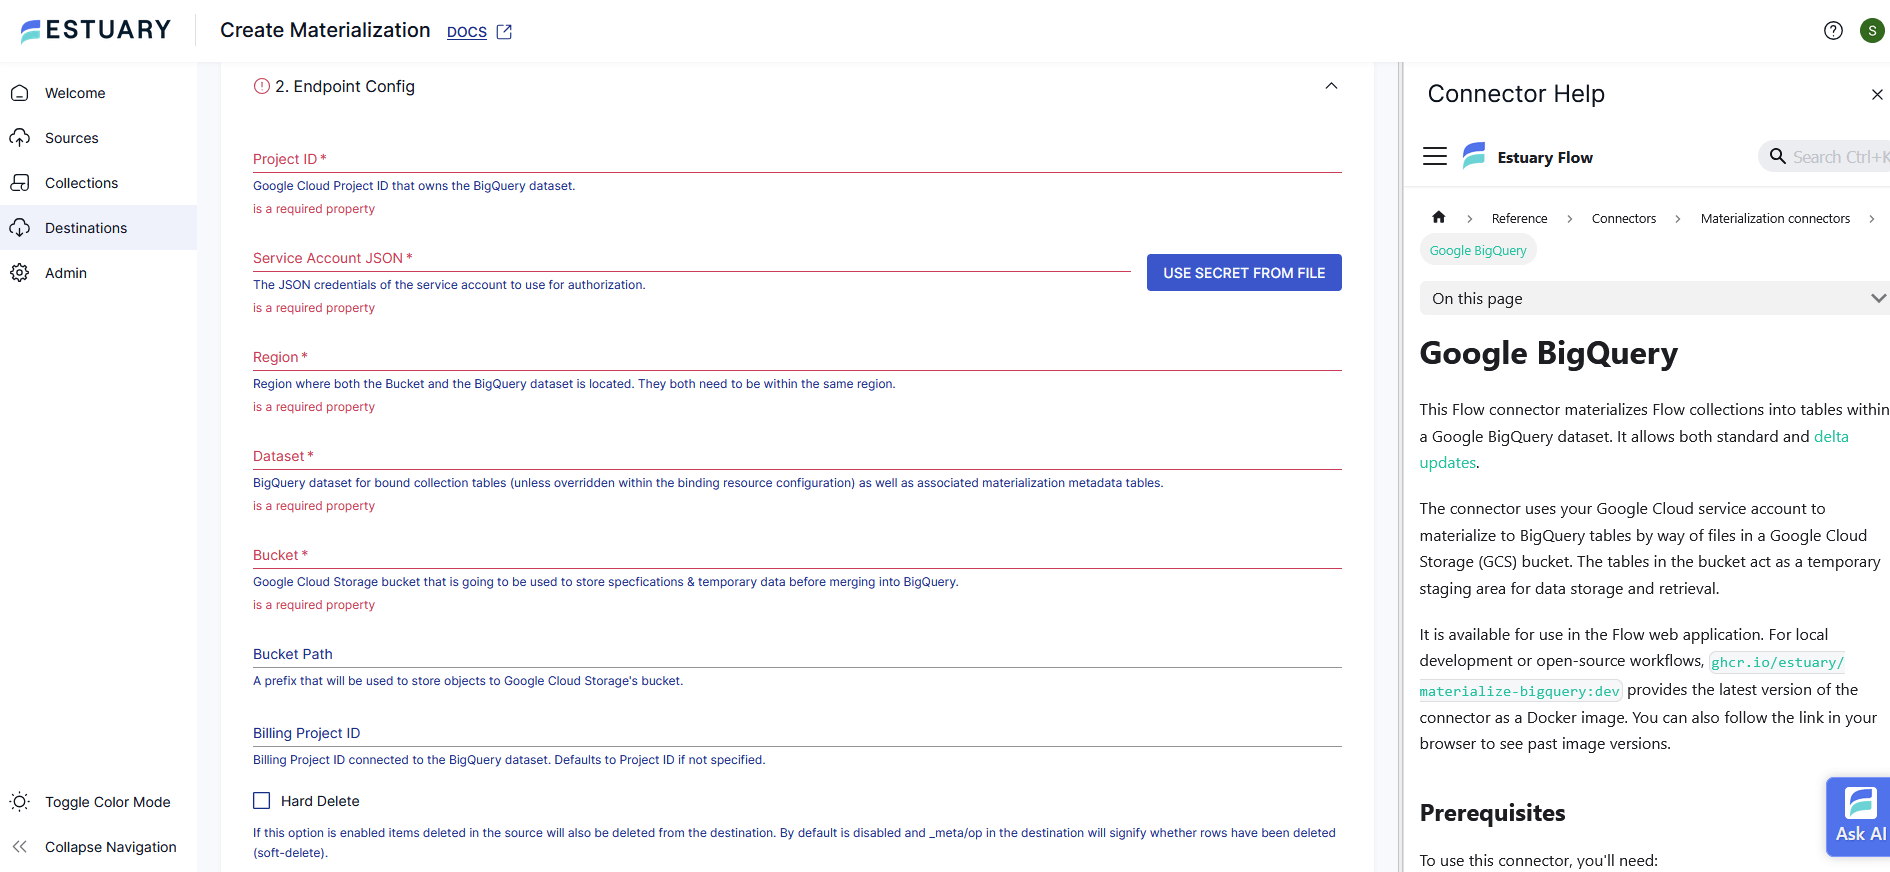Click the Estuary logo
1890x872 pixels.
point(96,30)
